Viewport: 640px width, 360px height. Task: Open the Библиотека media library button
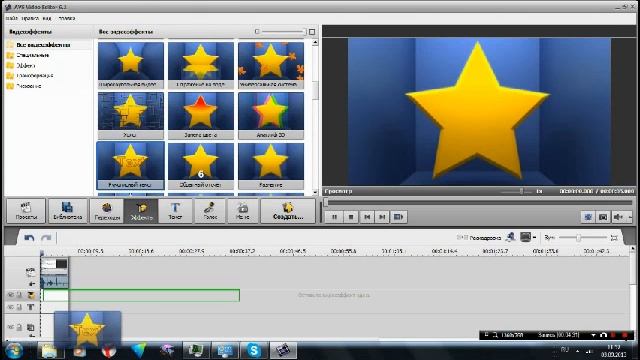pos(68,211)
